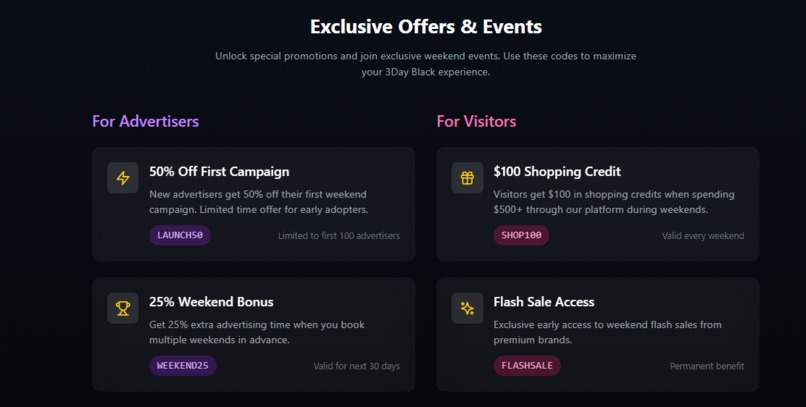The width and height of the screenshot is (806, 407).
Task: Select the For Advertisers heading
Action: 145,121
